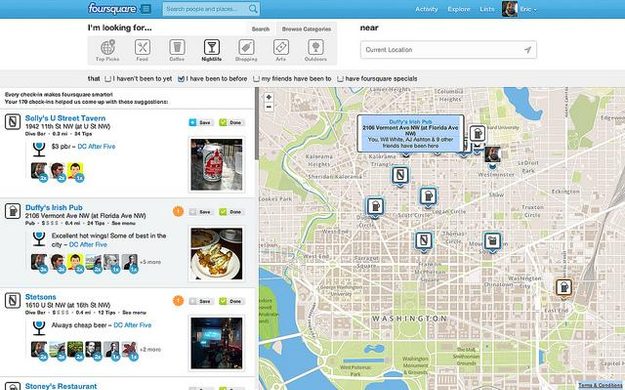625x390 pixels.
Task: Switch to the Search tab
Action: pos(260,29)
